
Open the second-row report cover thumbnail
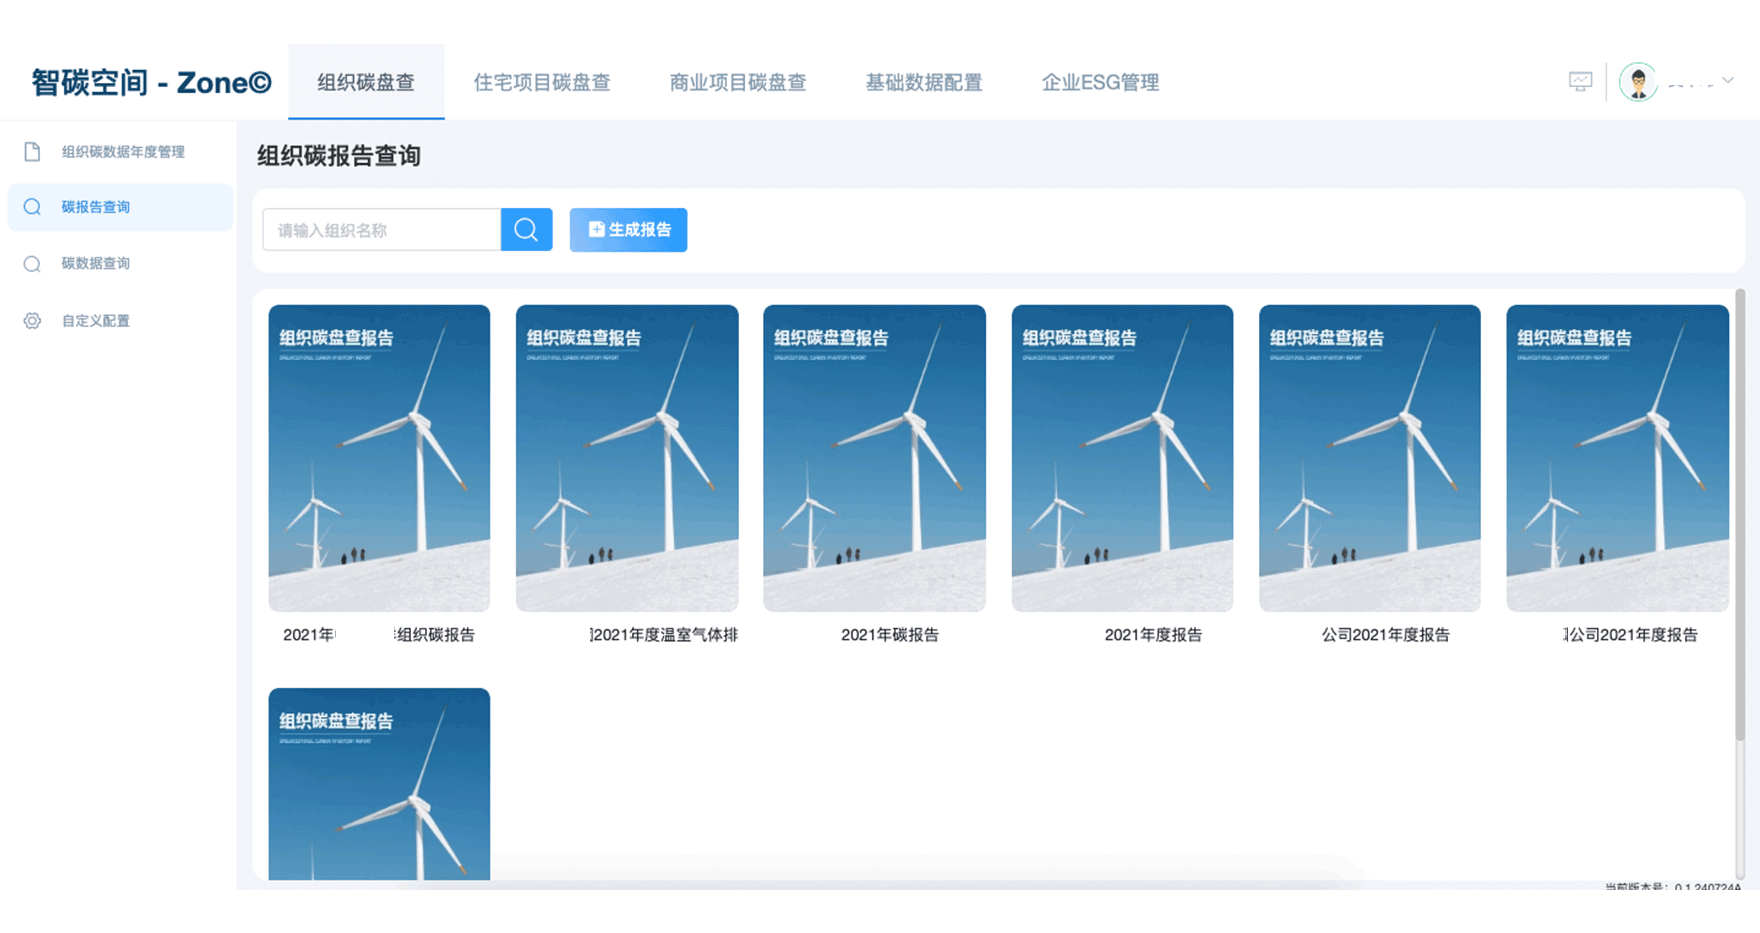[379, 784]
